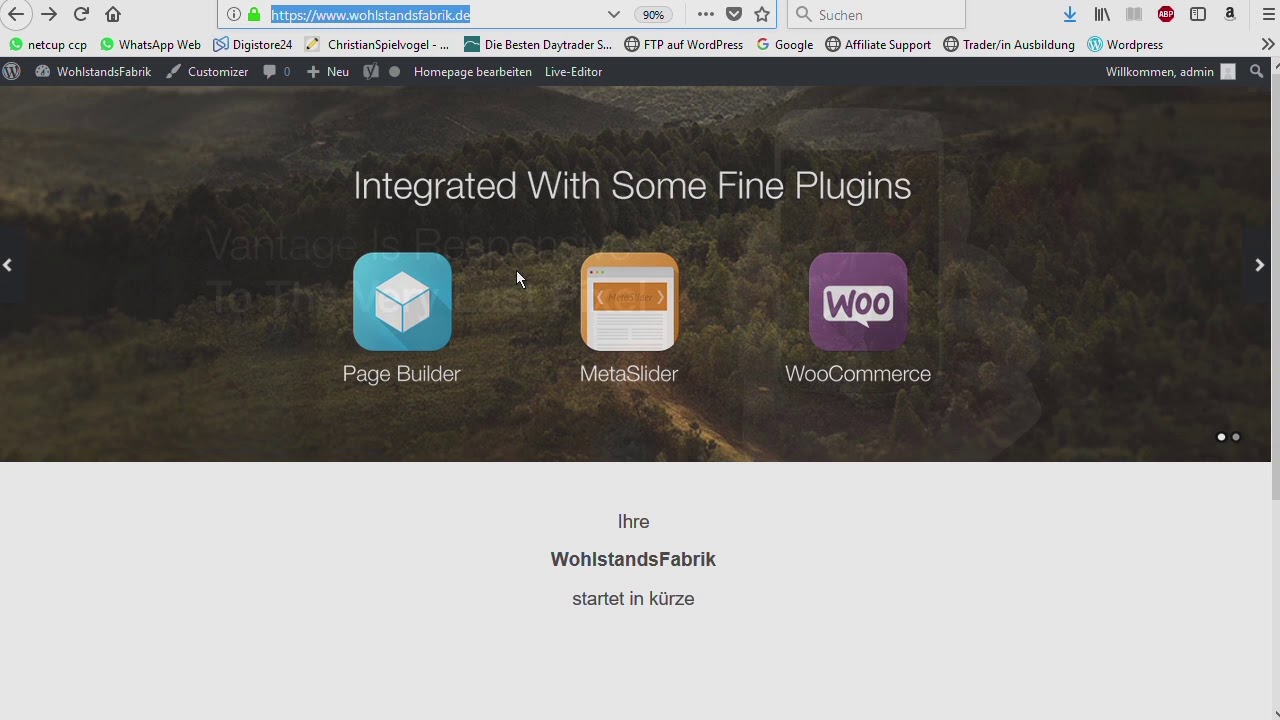This screenshot has height=720, width=1280.
Task: Click the Adblock Plus ABP icon
Action: point(1166,14)
